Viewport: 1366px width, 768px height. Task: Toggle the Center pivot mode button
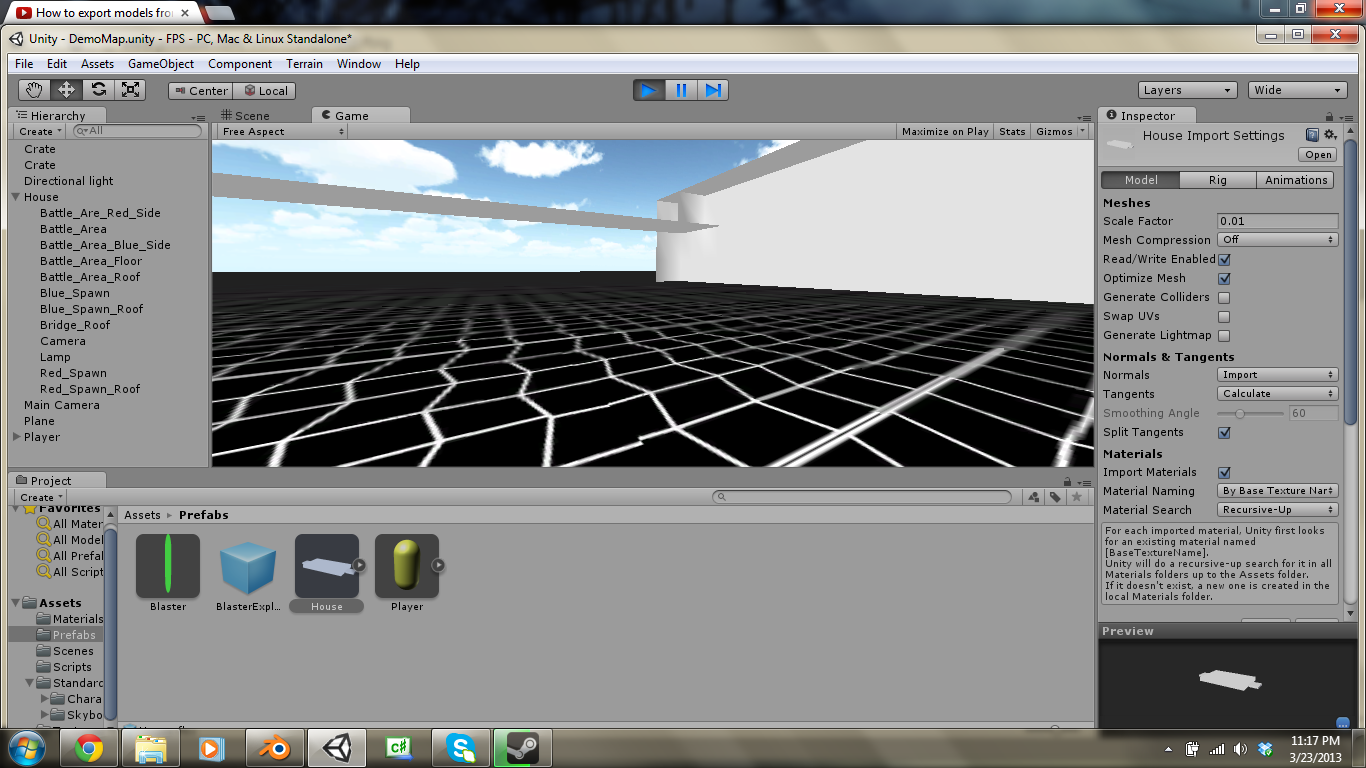[x=200, y=90]
